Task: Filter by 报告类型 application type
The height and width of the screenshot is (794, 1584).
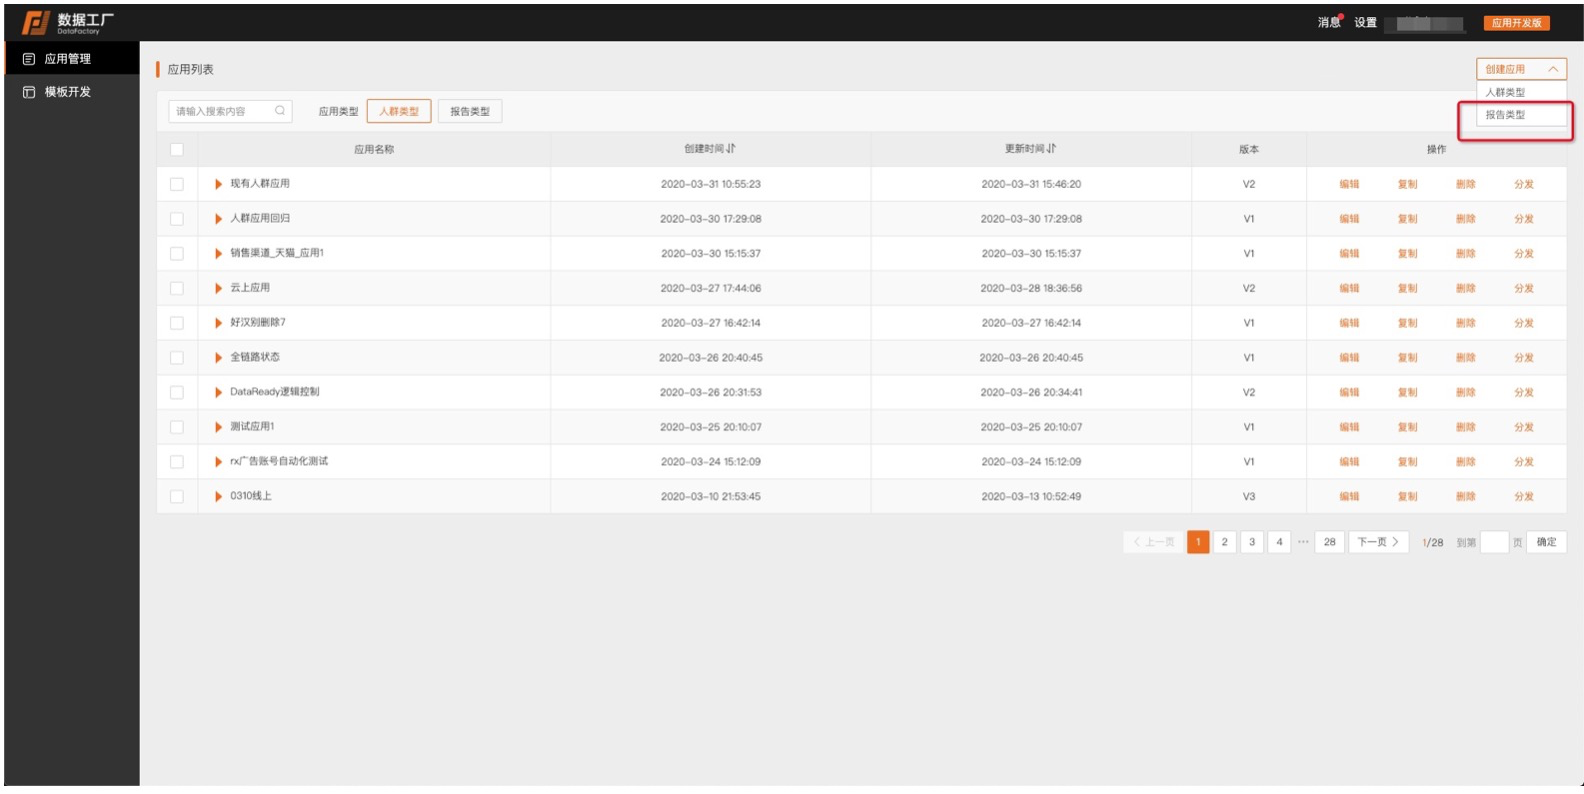Action: point(470,111)
